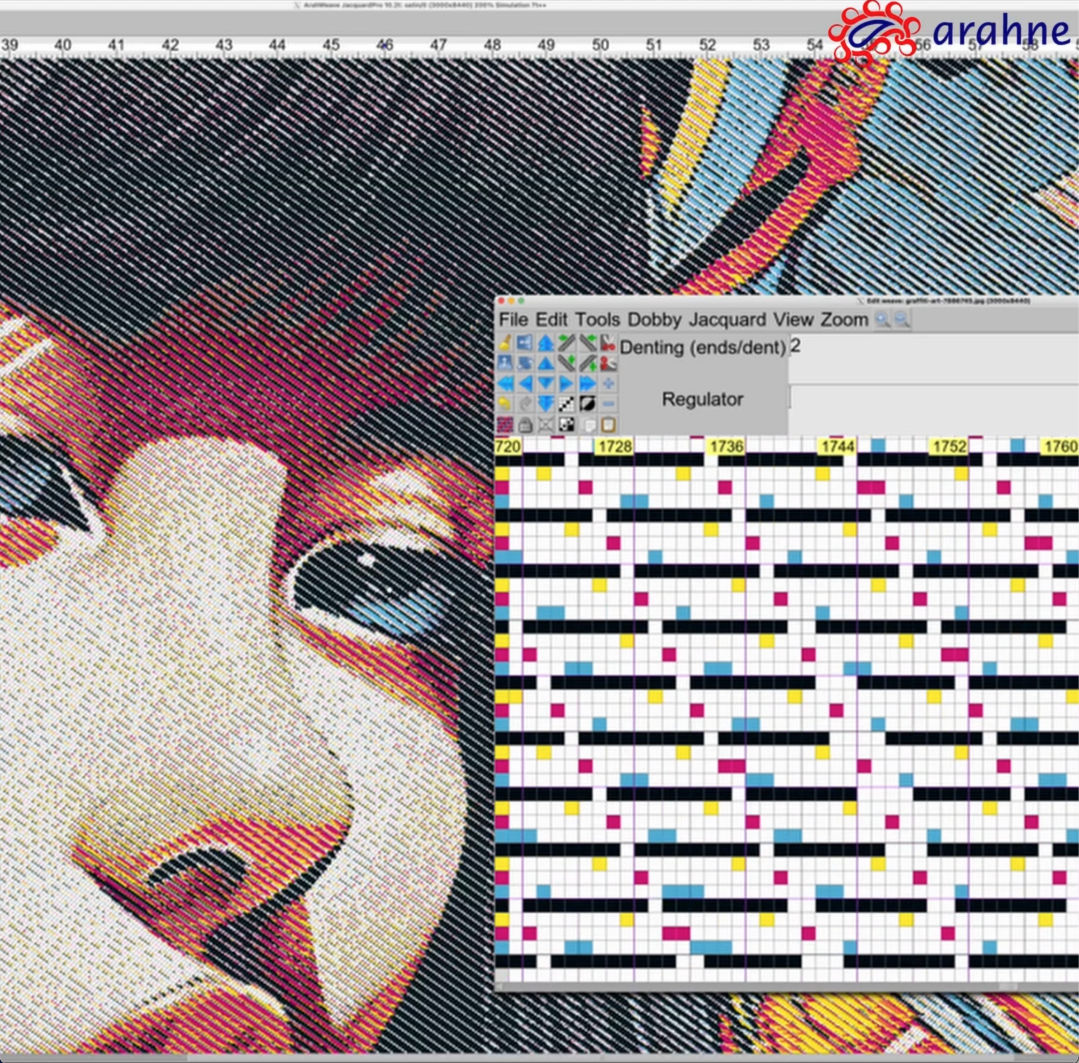Click the small blue plus icon
This screenshot has height=1063, width=1079.
click(x=608, y=384)
